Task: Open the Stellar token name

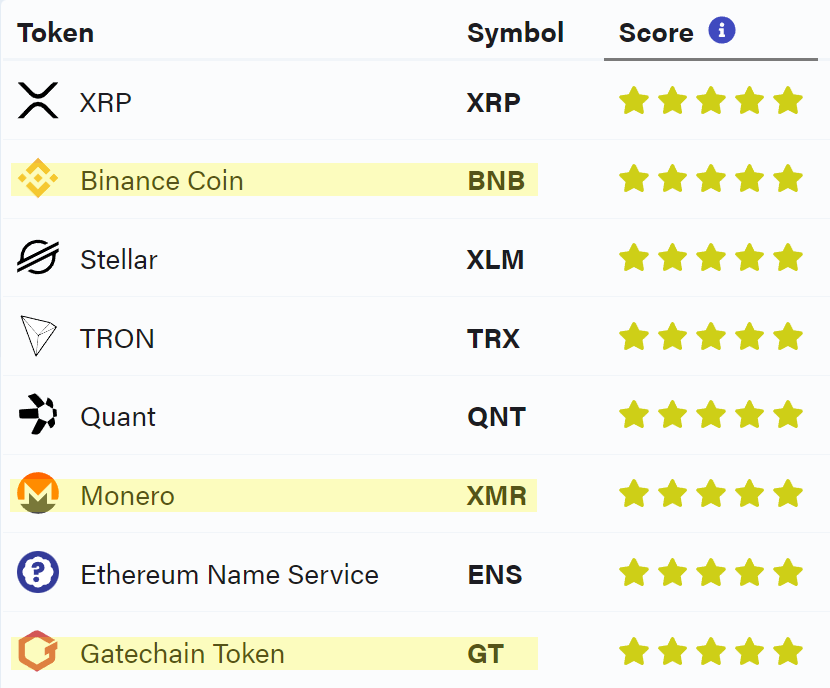Action: (119, 260)
